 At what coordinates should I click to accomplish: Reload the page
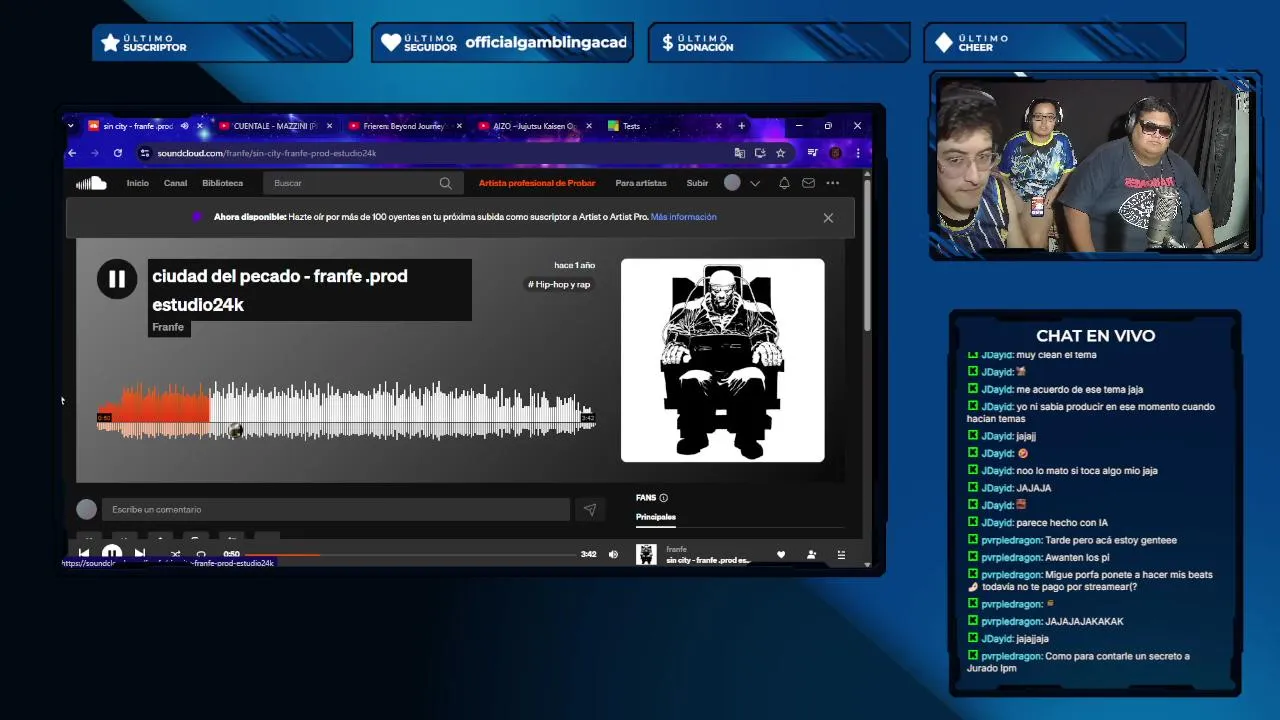(x=117, y=153)
